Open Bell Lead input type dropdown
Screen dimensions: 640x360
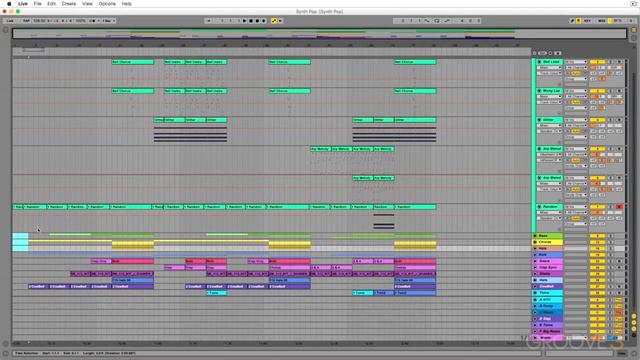click(x=576, y=62)
